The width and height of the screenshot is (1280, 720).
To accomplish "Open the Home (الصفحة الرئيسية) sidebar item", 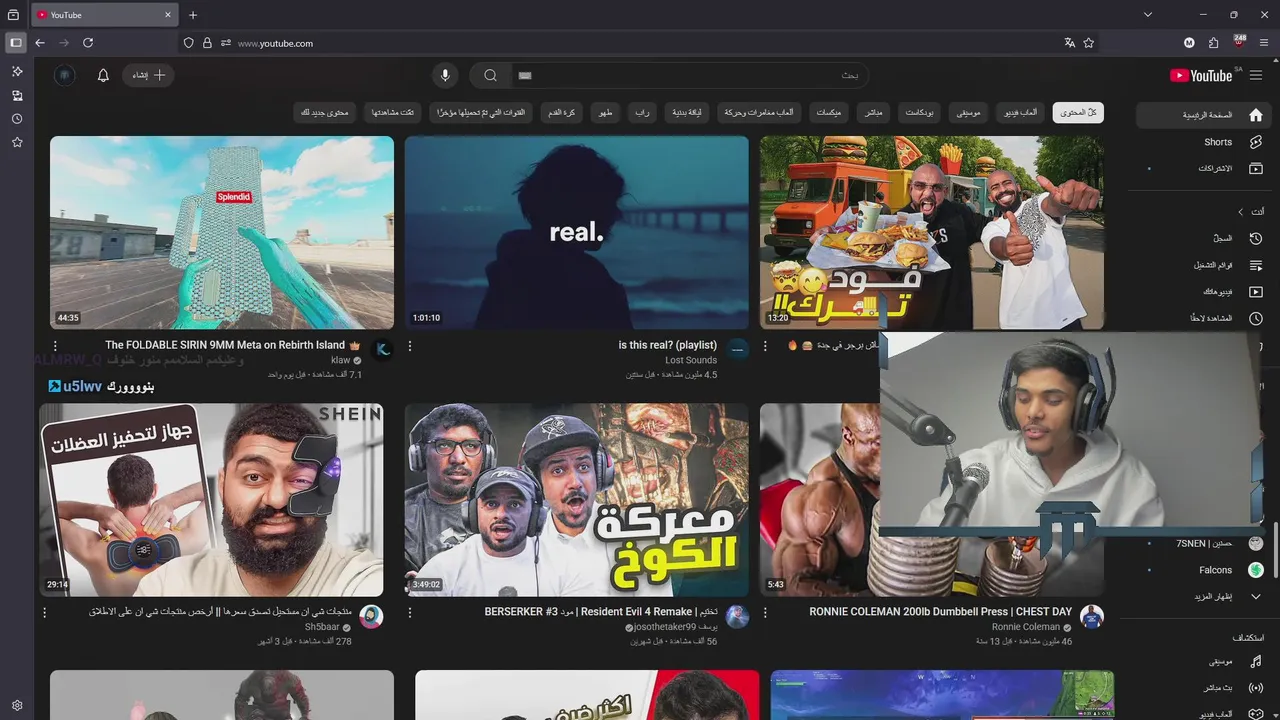I will tap(1204, 115).
